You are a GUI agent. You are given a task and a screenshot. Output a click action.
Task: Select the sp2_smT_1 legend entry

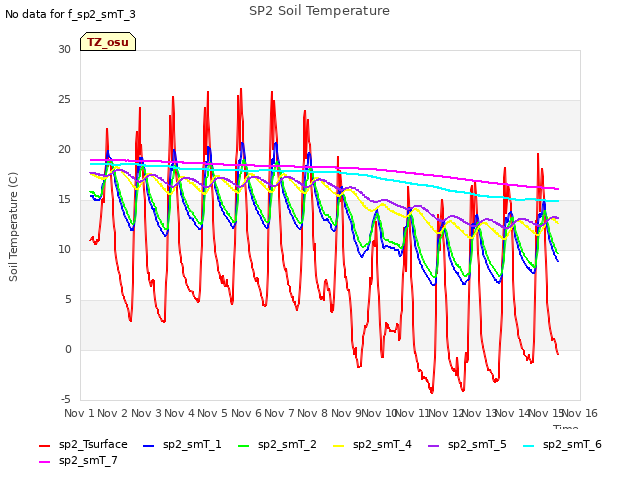[x=182, y=444]
